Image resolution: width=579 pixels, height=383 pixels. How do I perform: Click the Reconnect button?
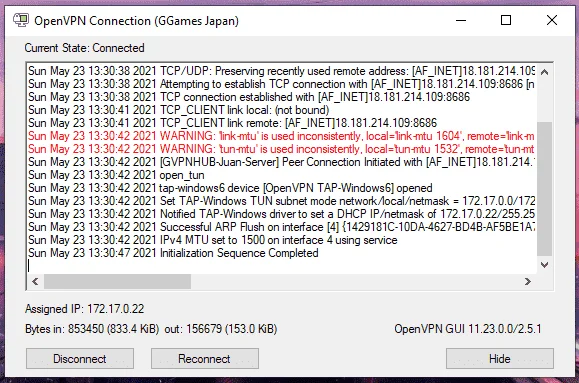pyautogui.click(x=205, y=358)
